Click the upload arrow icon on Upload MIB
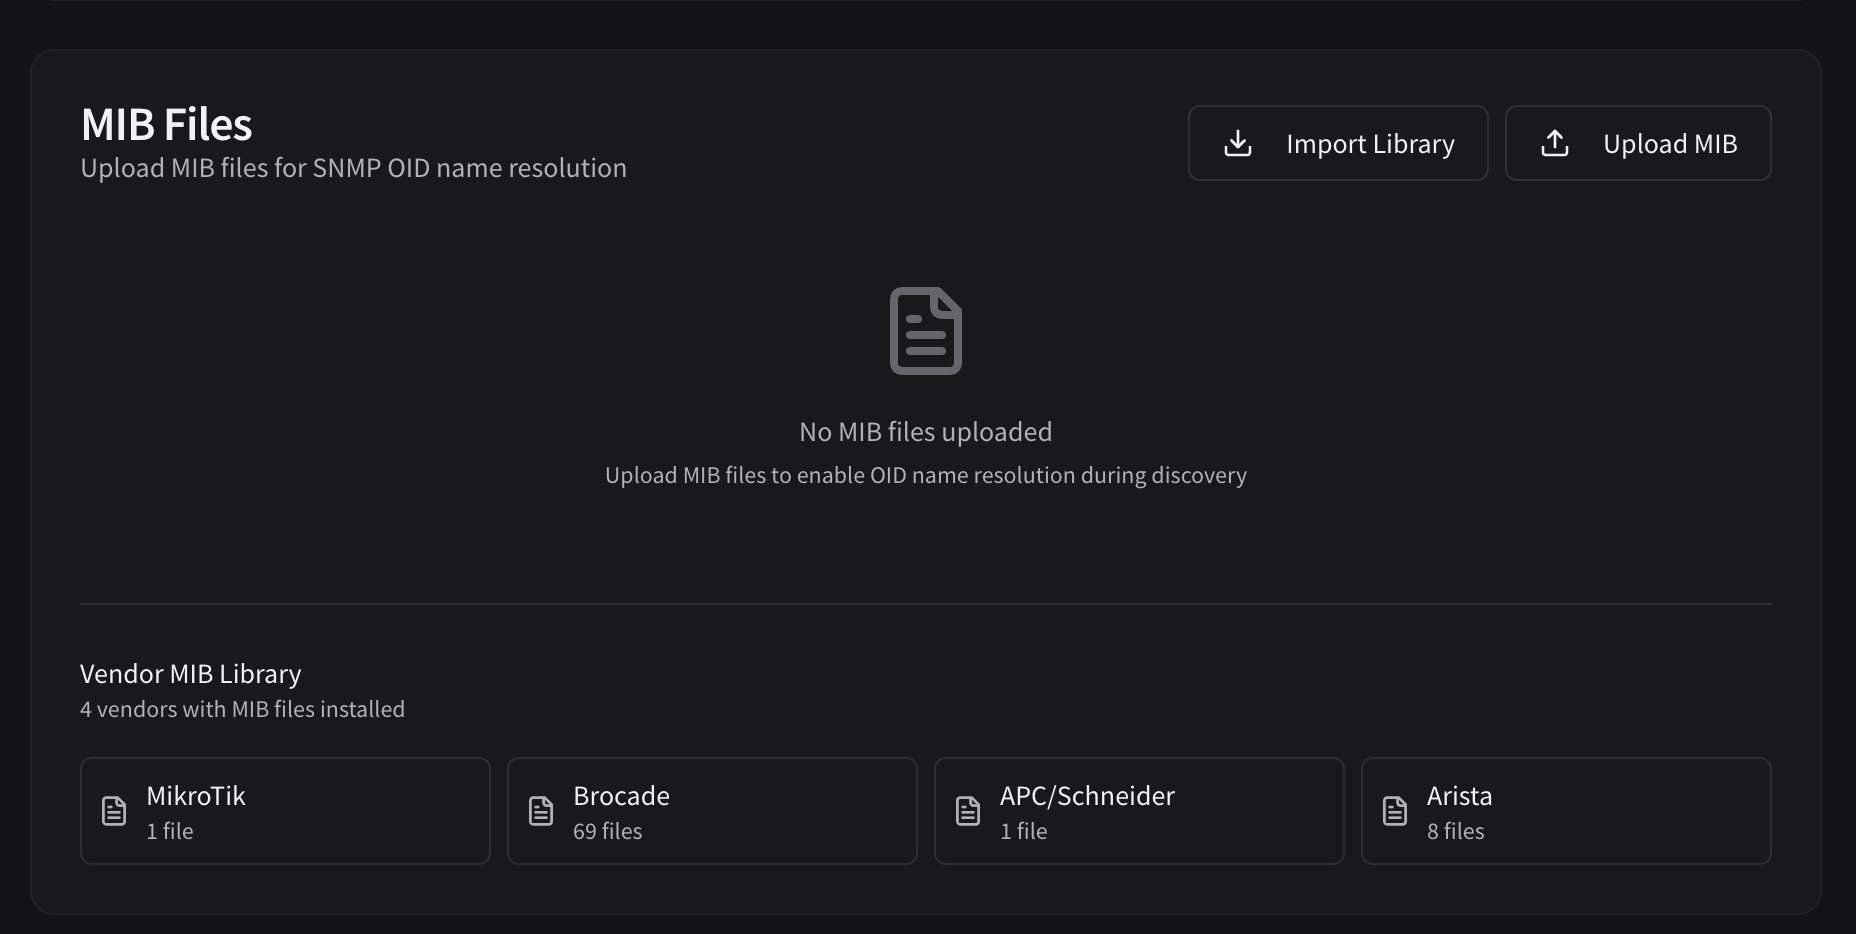 pyautogui.click(x=1555, y=144)
